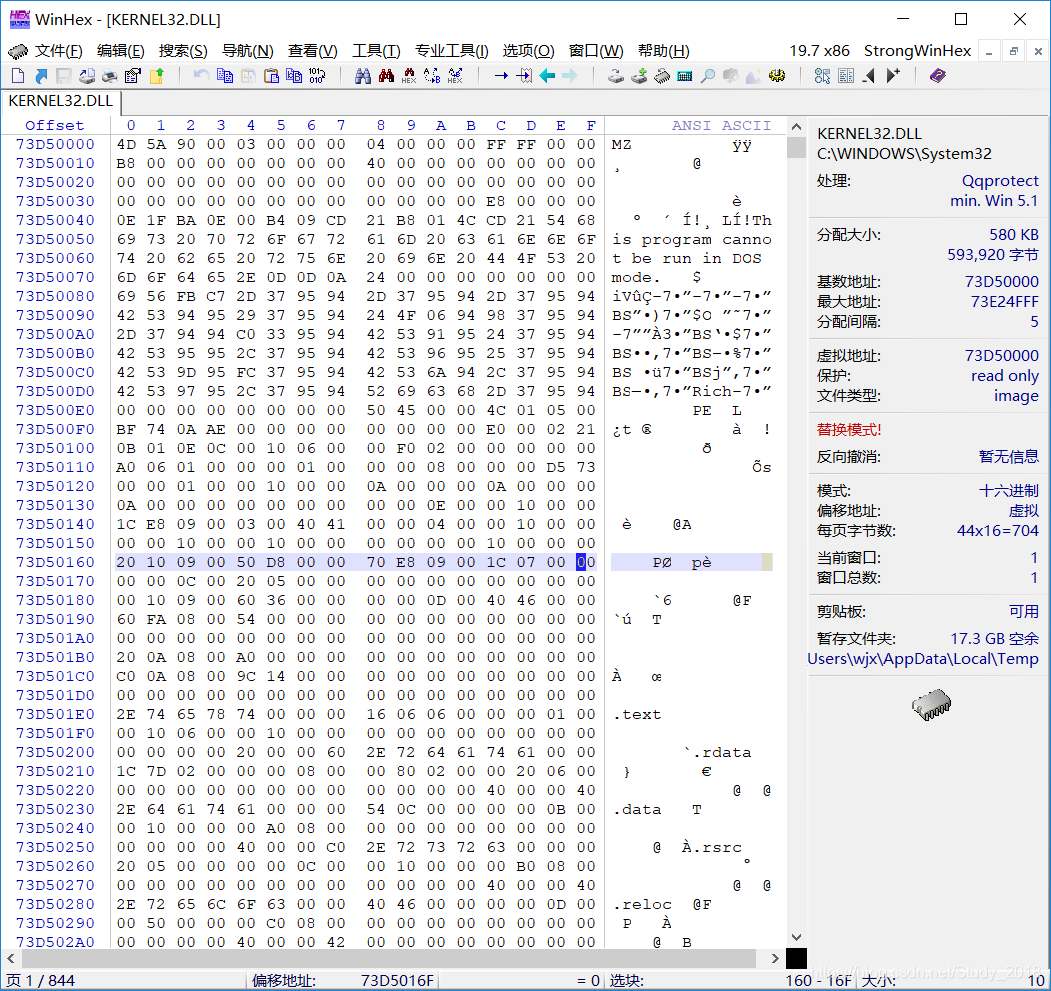Open the 查看(V) menu
Viewport: 1051px width, 991px height.
point(312,51)
